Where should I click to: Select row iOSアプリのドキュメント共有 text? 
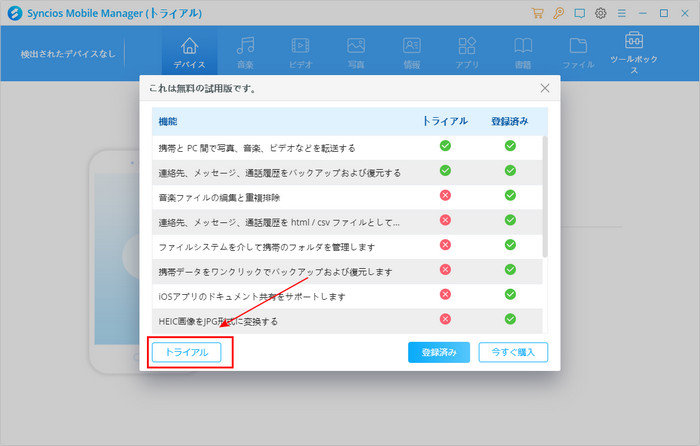[252, 297]
